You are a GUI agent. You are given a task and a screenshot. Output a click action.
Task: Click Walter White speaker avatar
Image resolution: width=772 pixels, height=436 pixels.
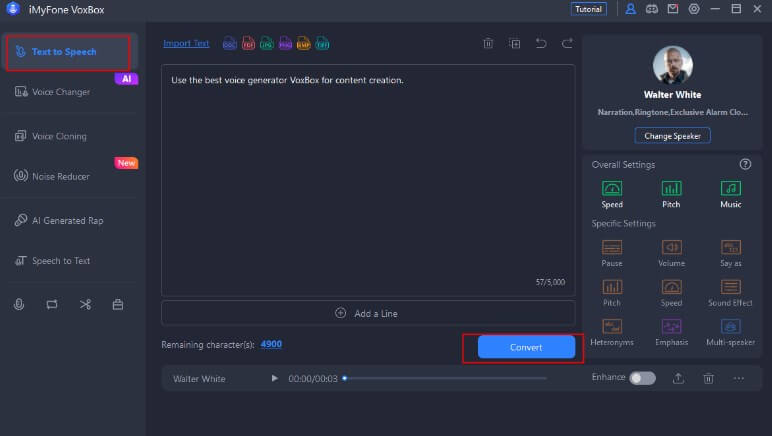(x=673, y=65)
